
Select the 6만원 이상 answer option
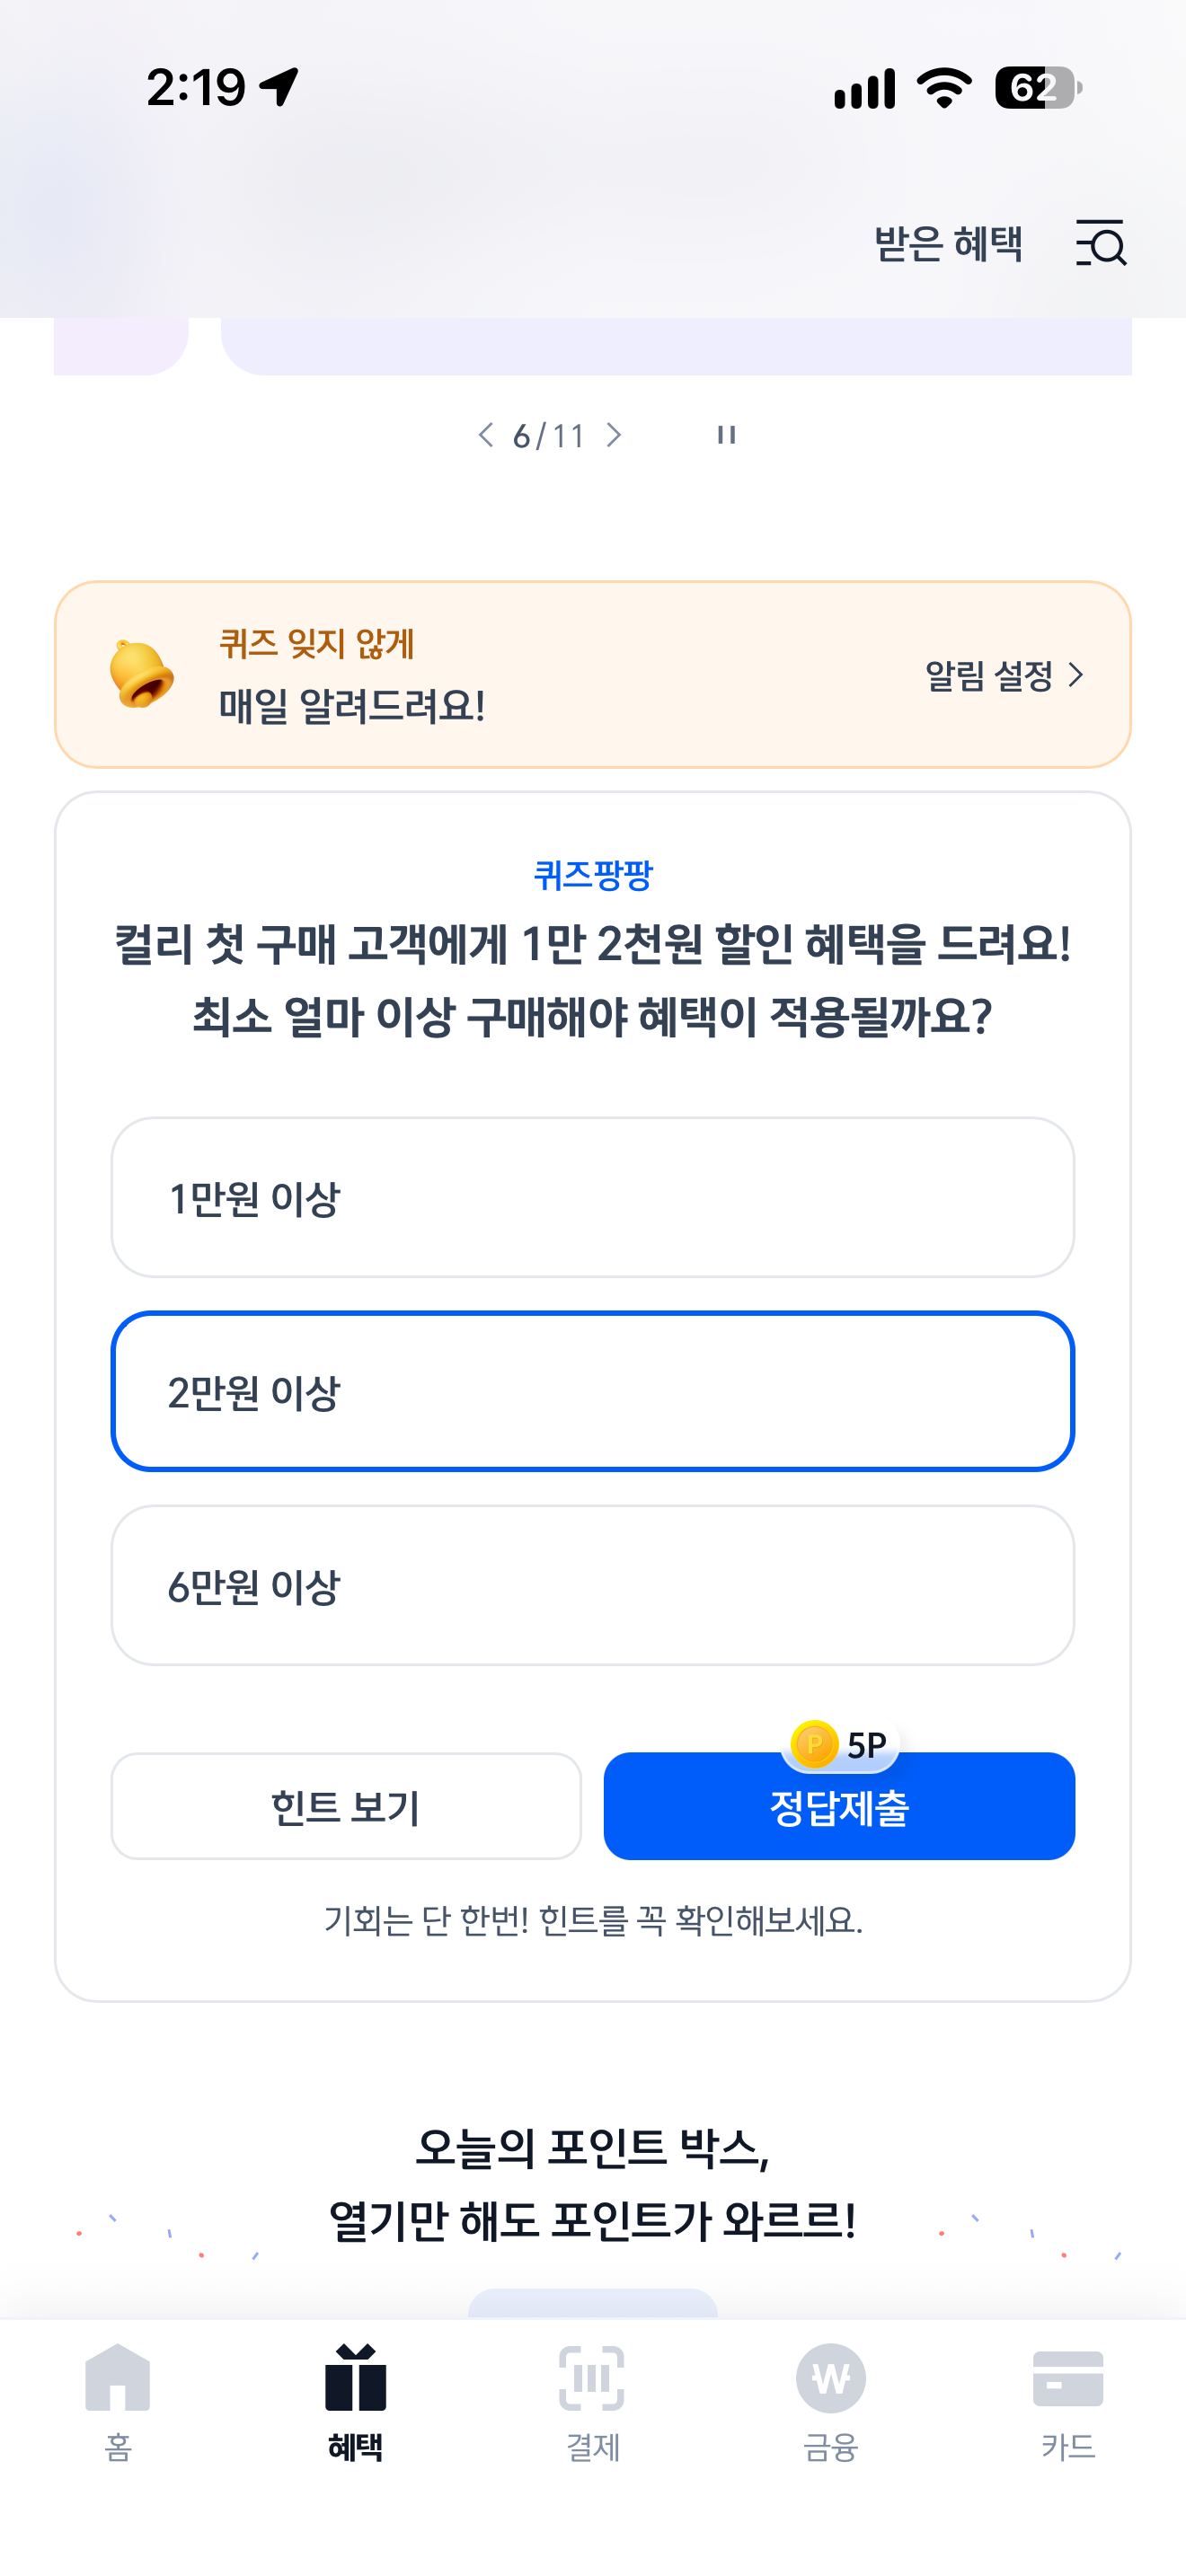point(592,1585)
